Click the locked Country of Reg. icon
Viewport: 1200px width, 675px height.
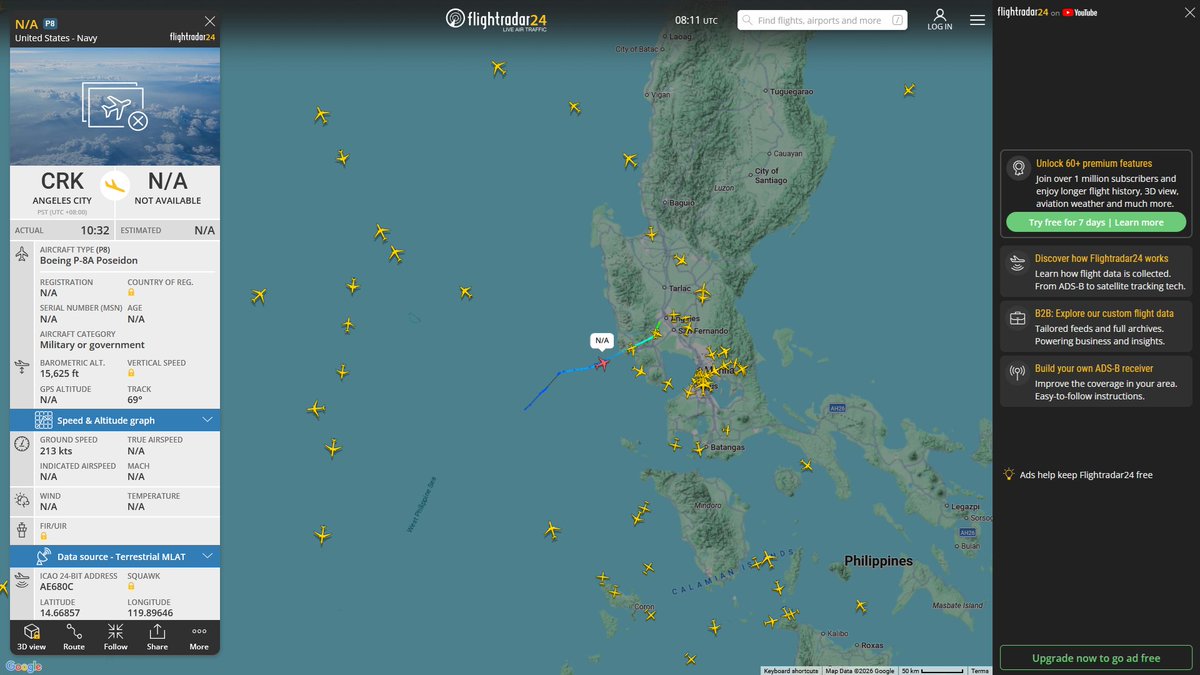(x=131, y=292)
